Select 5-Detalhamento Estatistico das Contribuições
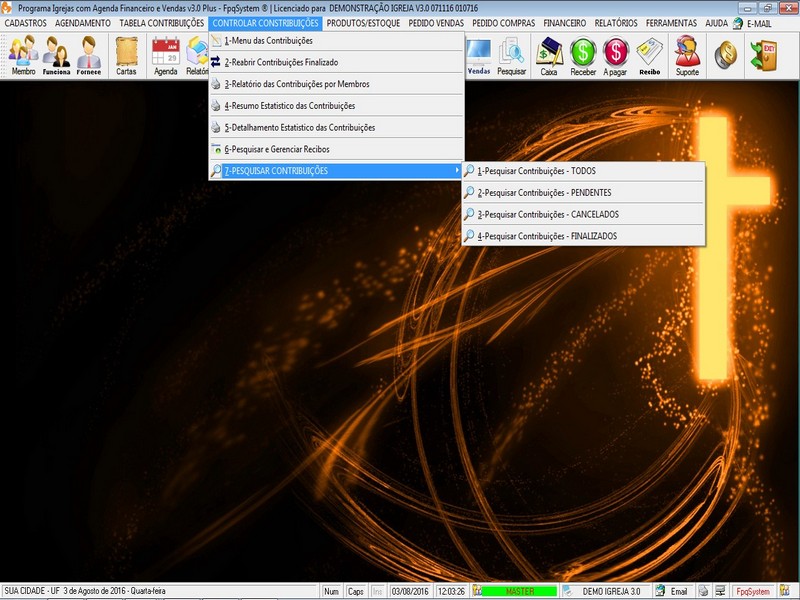Viewport: 800px width, 600px height. coord(337,128)
